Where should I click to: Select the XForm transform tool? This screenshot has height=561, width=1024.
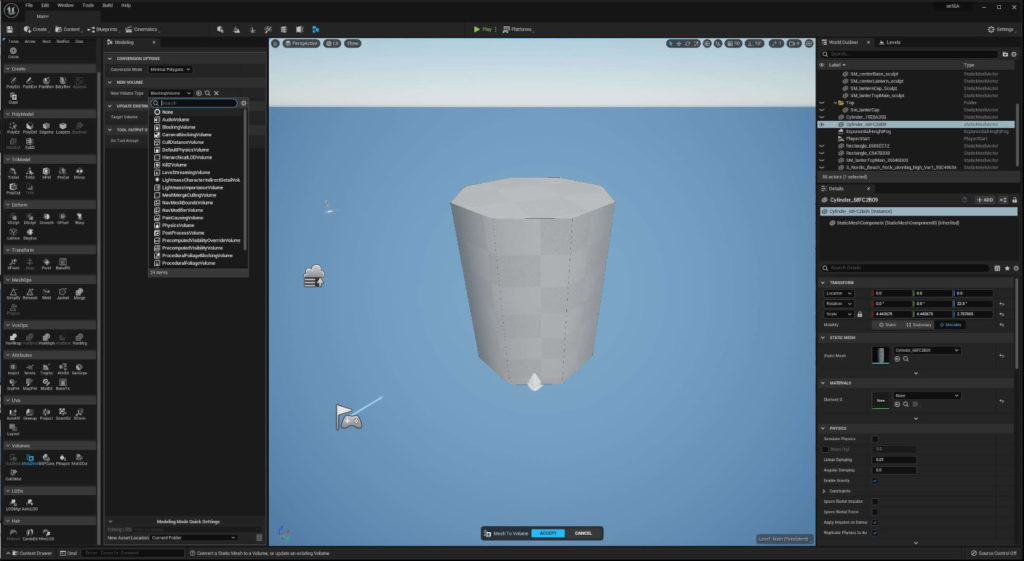pos(13,264)
